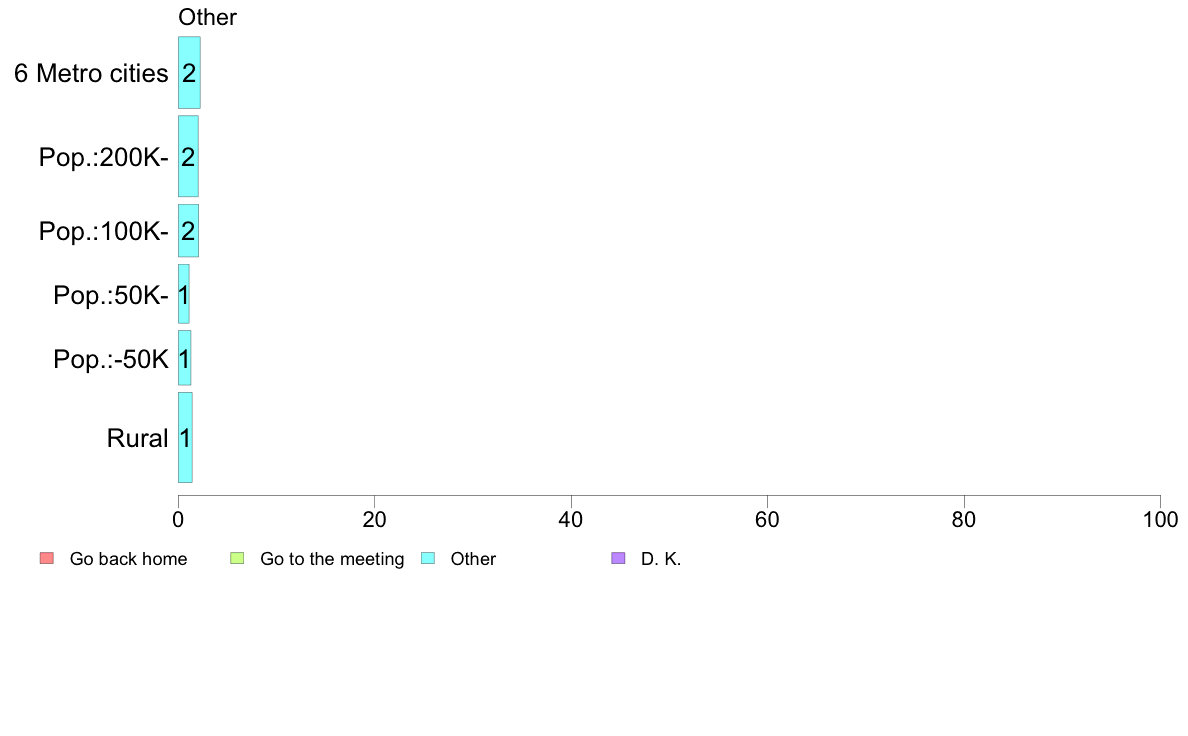Select the 6 Metro cities bar
The width and height of the screenshot is (1188, 736).
pyautogui.click(x=189, y=73)
